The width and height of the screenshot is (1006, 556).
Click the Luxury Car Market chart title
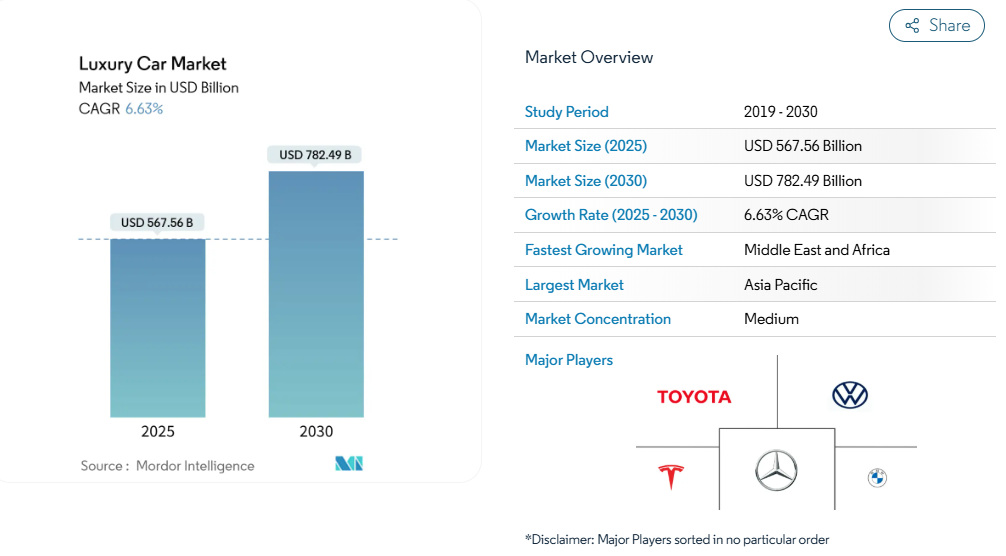tap(153, 64)
